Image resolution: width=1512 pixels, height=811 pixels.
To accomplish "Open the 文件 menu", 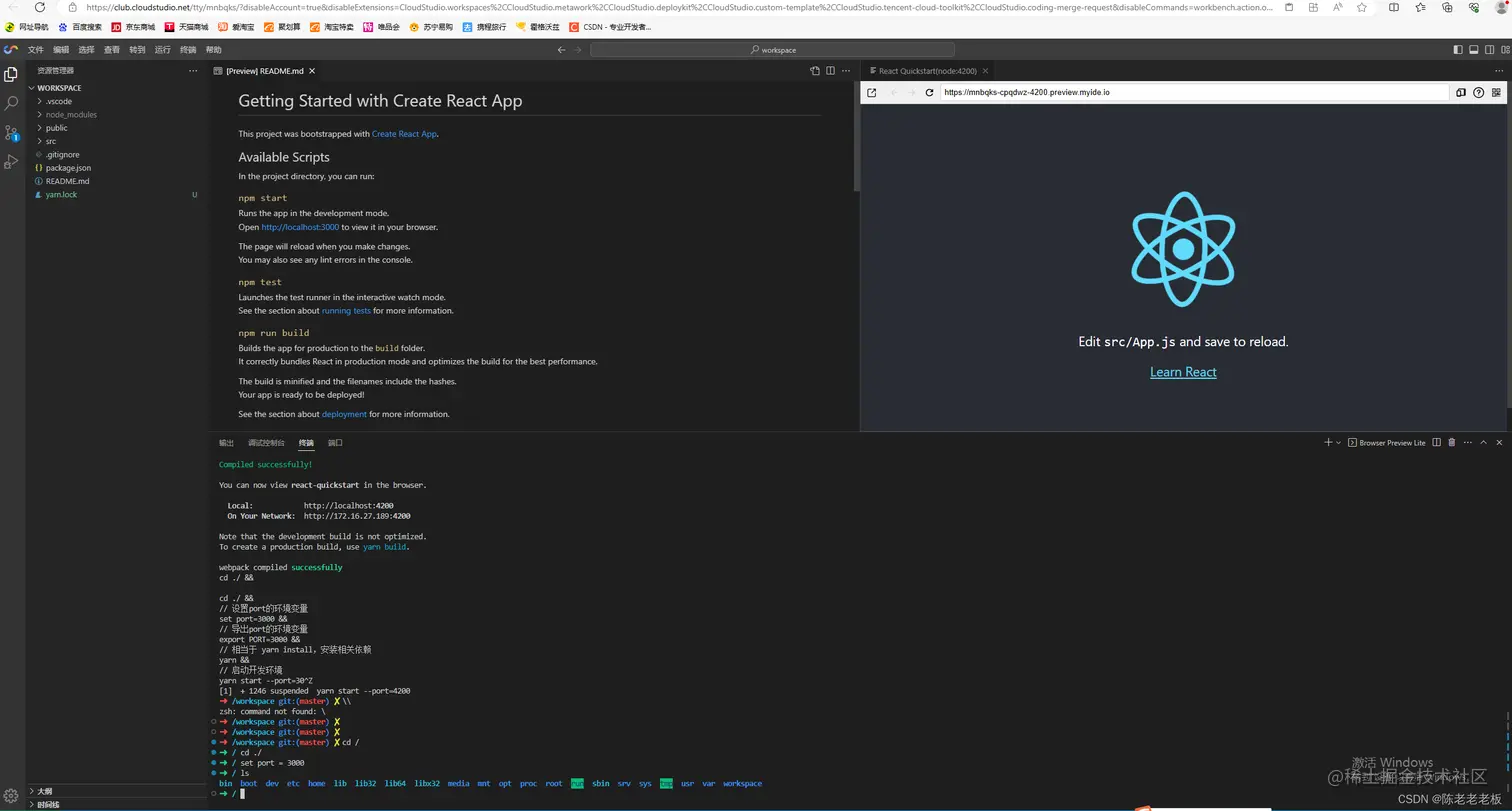I will 36,49.
